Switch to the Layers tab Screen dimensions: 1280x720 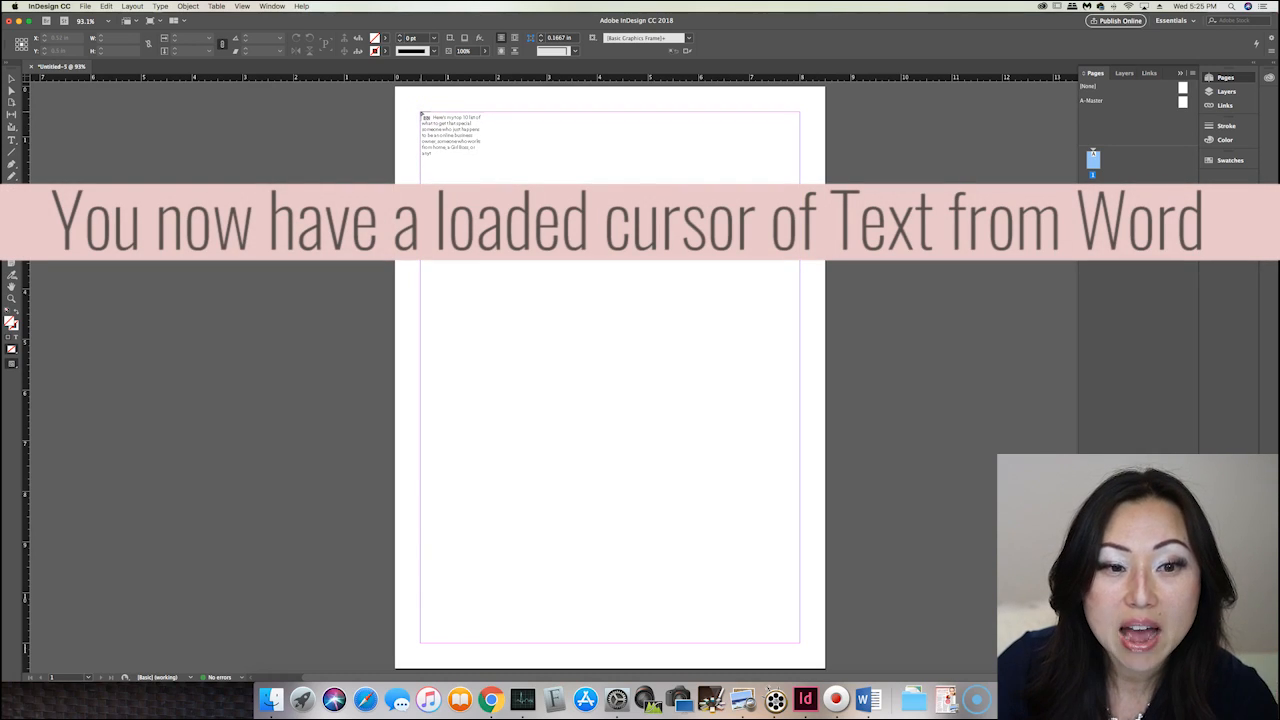(x=1124, y=73)
